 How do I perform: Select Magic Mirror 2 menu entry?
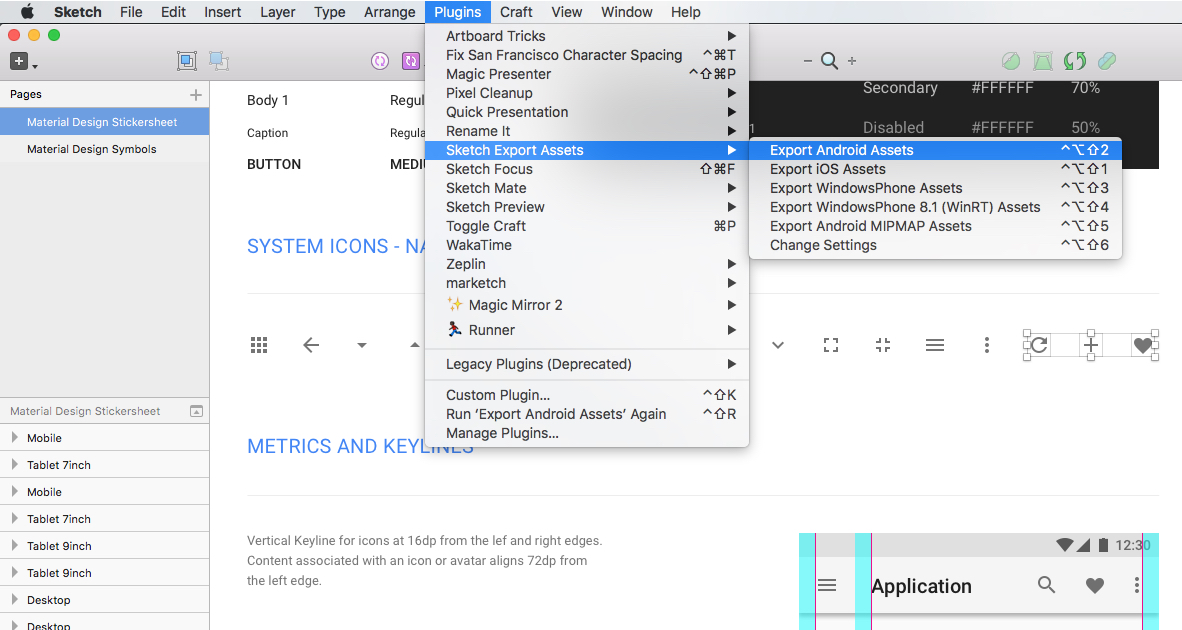(x=587, y=305)
